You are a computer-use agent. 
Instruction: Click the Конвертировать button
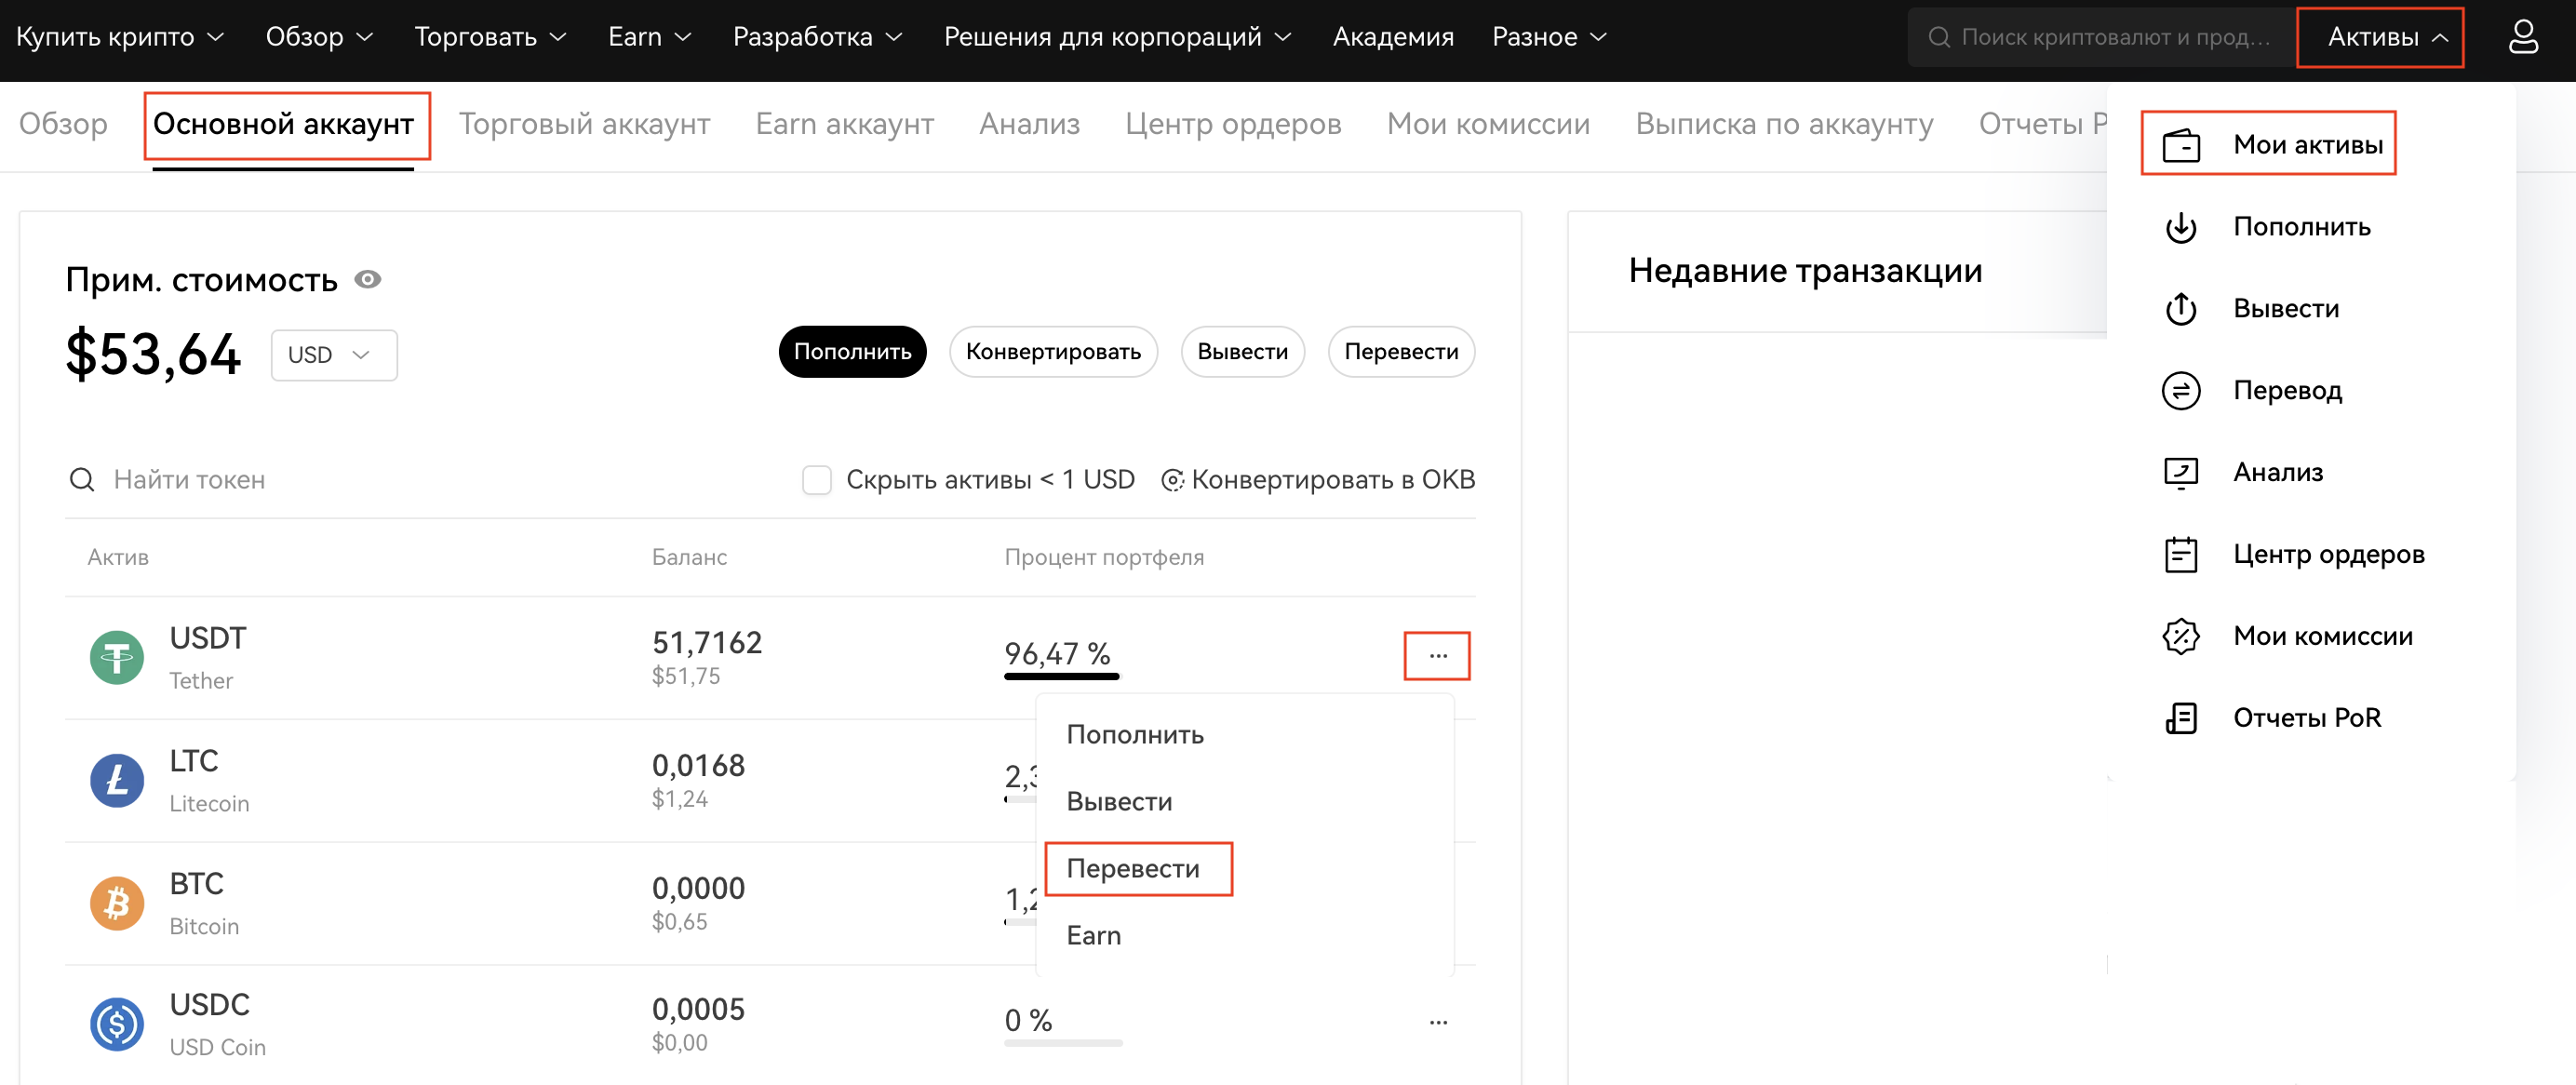tap(1053, 352)
